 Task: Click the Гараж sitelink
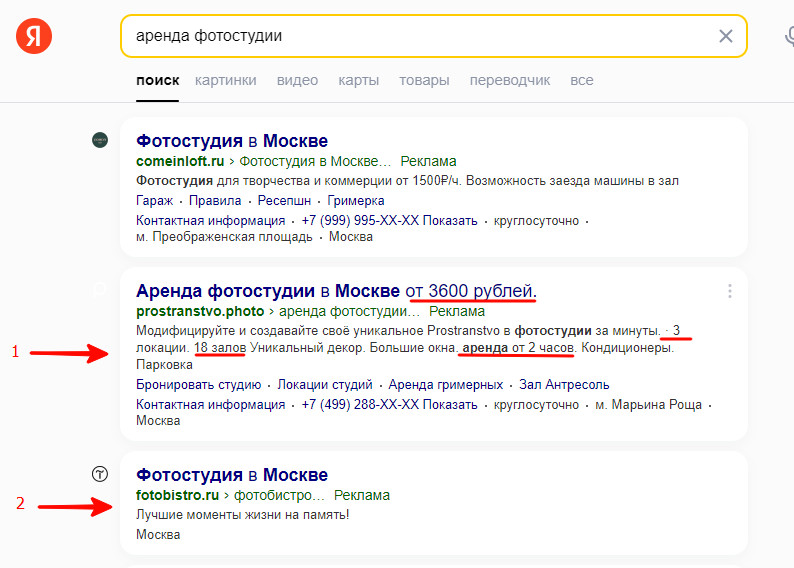tap(155, 200)
